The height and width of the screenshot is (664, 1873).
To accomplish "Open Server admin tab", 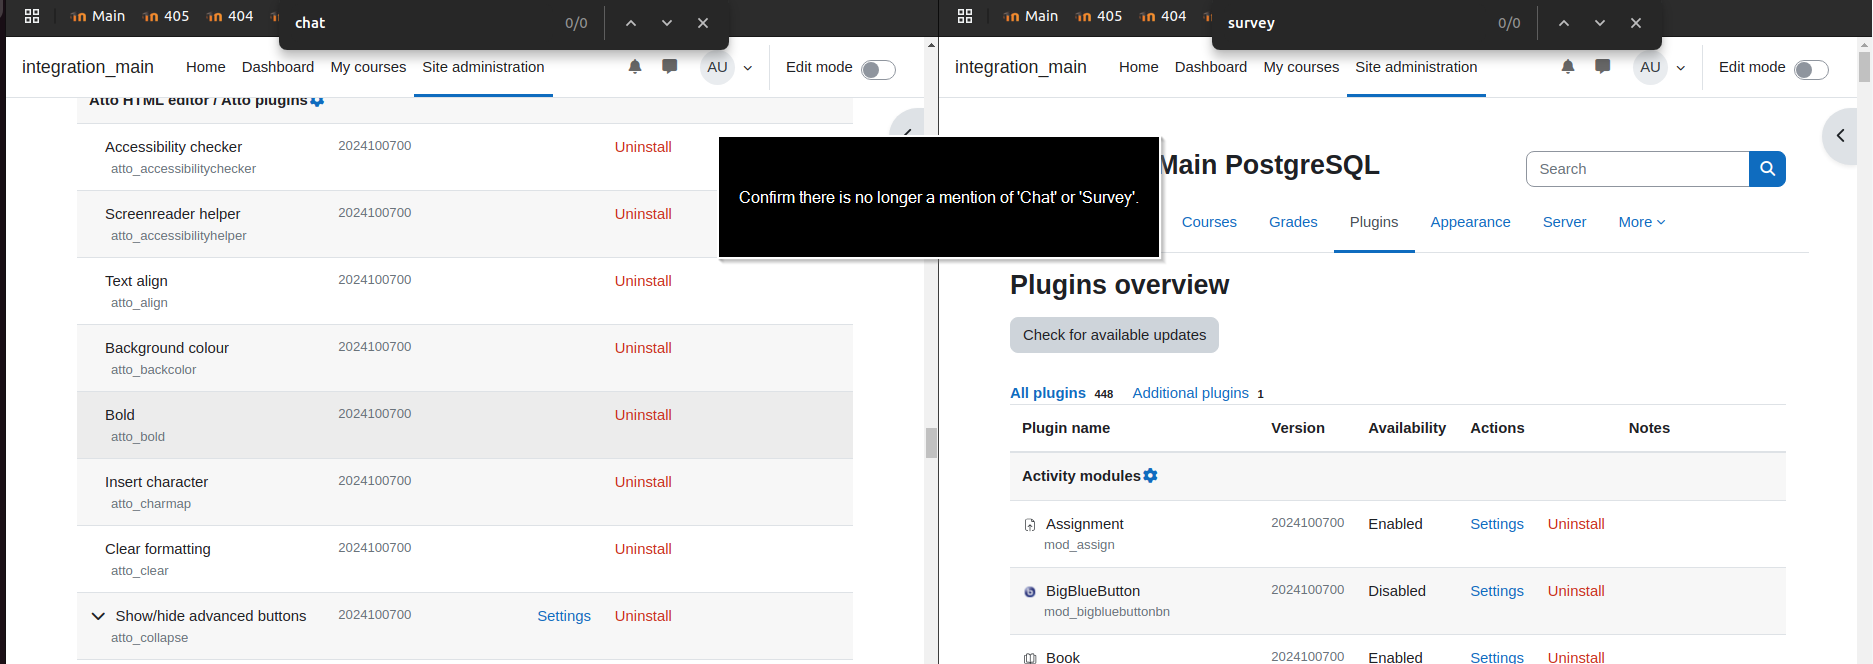I will pyautogui.click(x=1564, y=222).
